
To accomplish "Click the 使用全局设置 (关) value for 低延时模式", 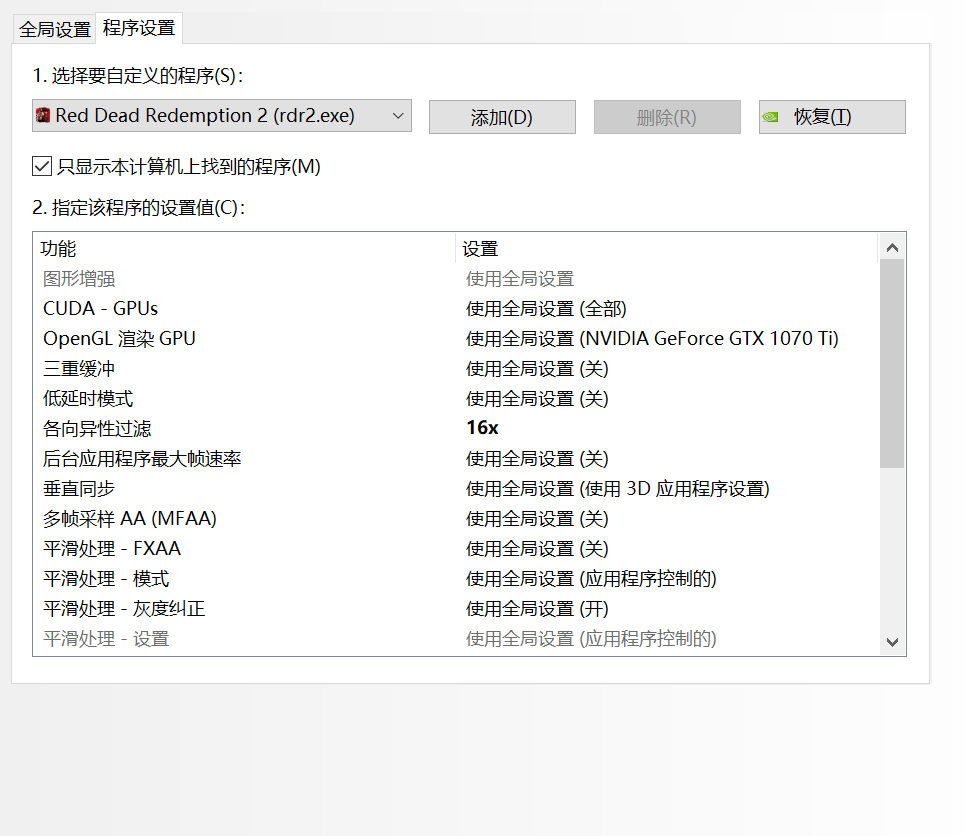I will point(537,399).
